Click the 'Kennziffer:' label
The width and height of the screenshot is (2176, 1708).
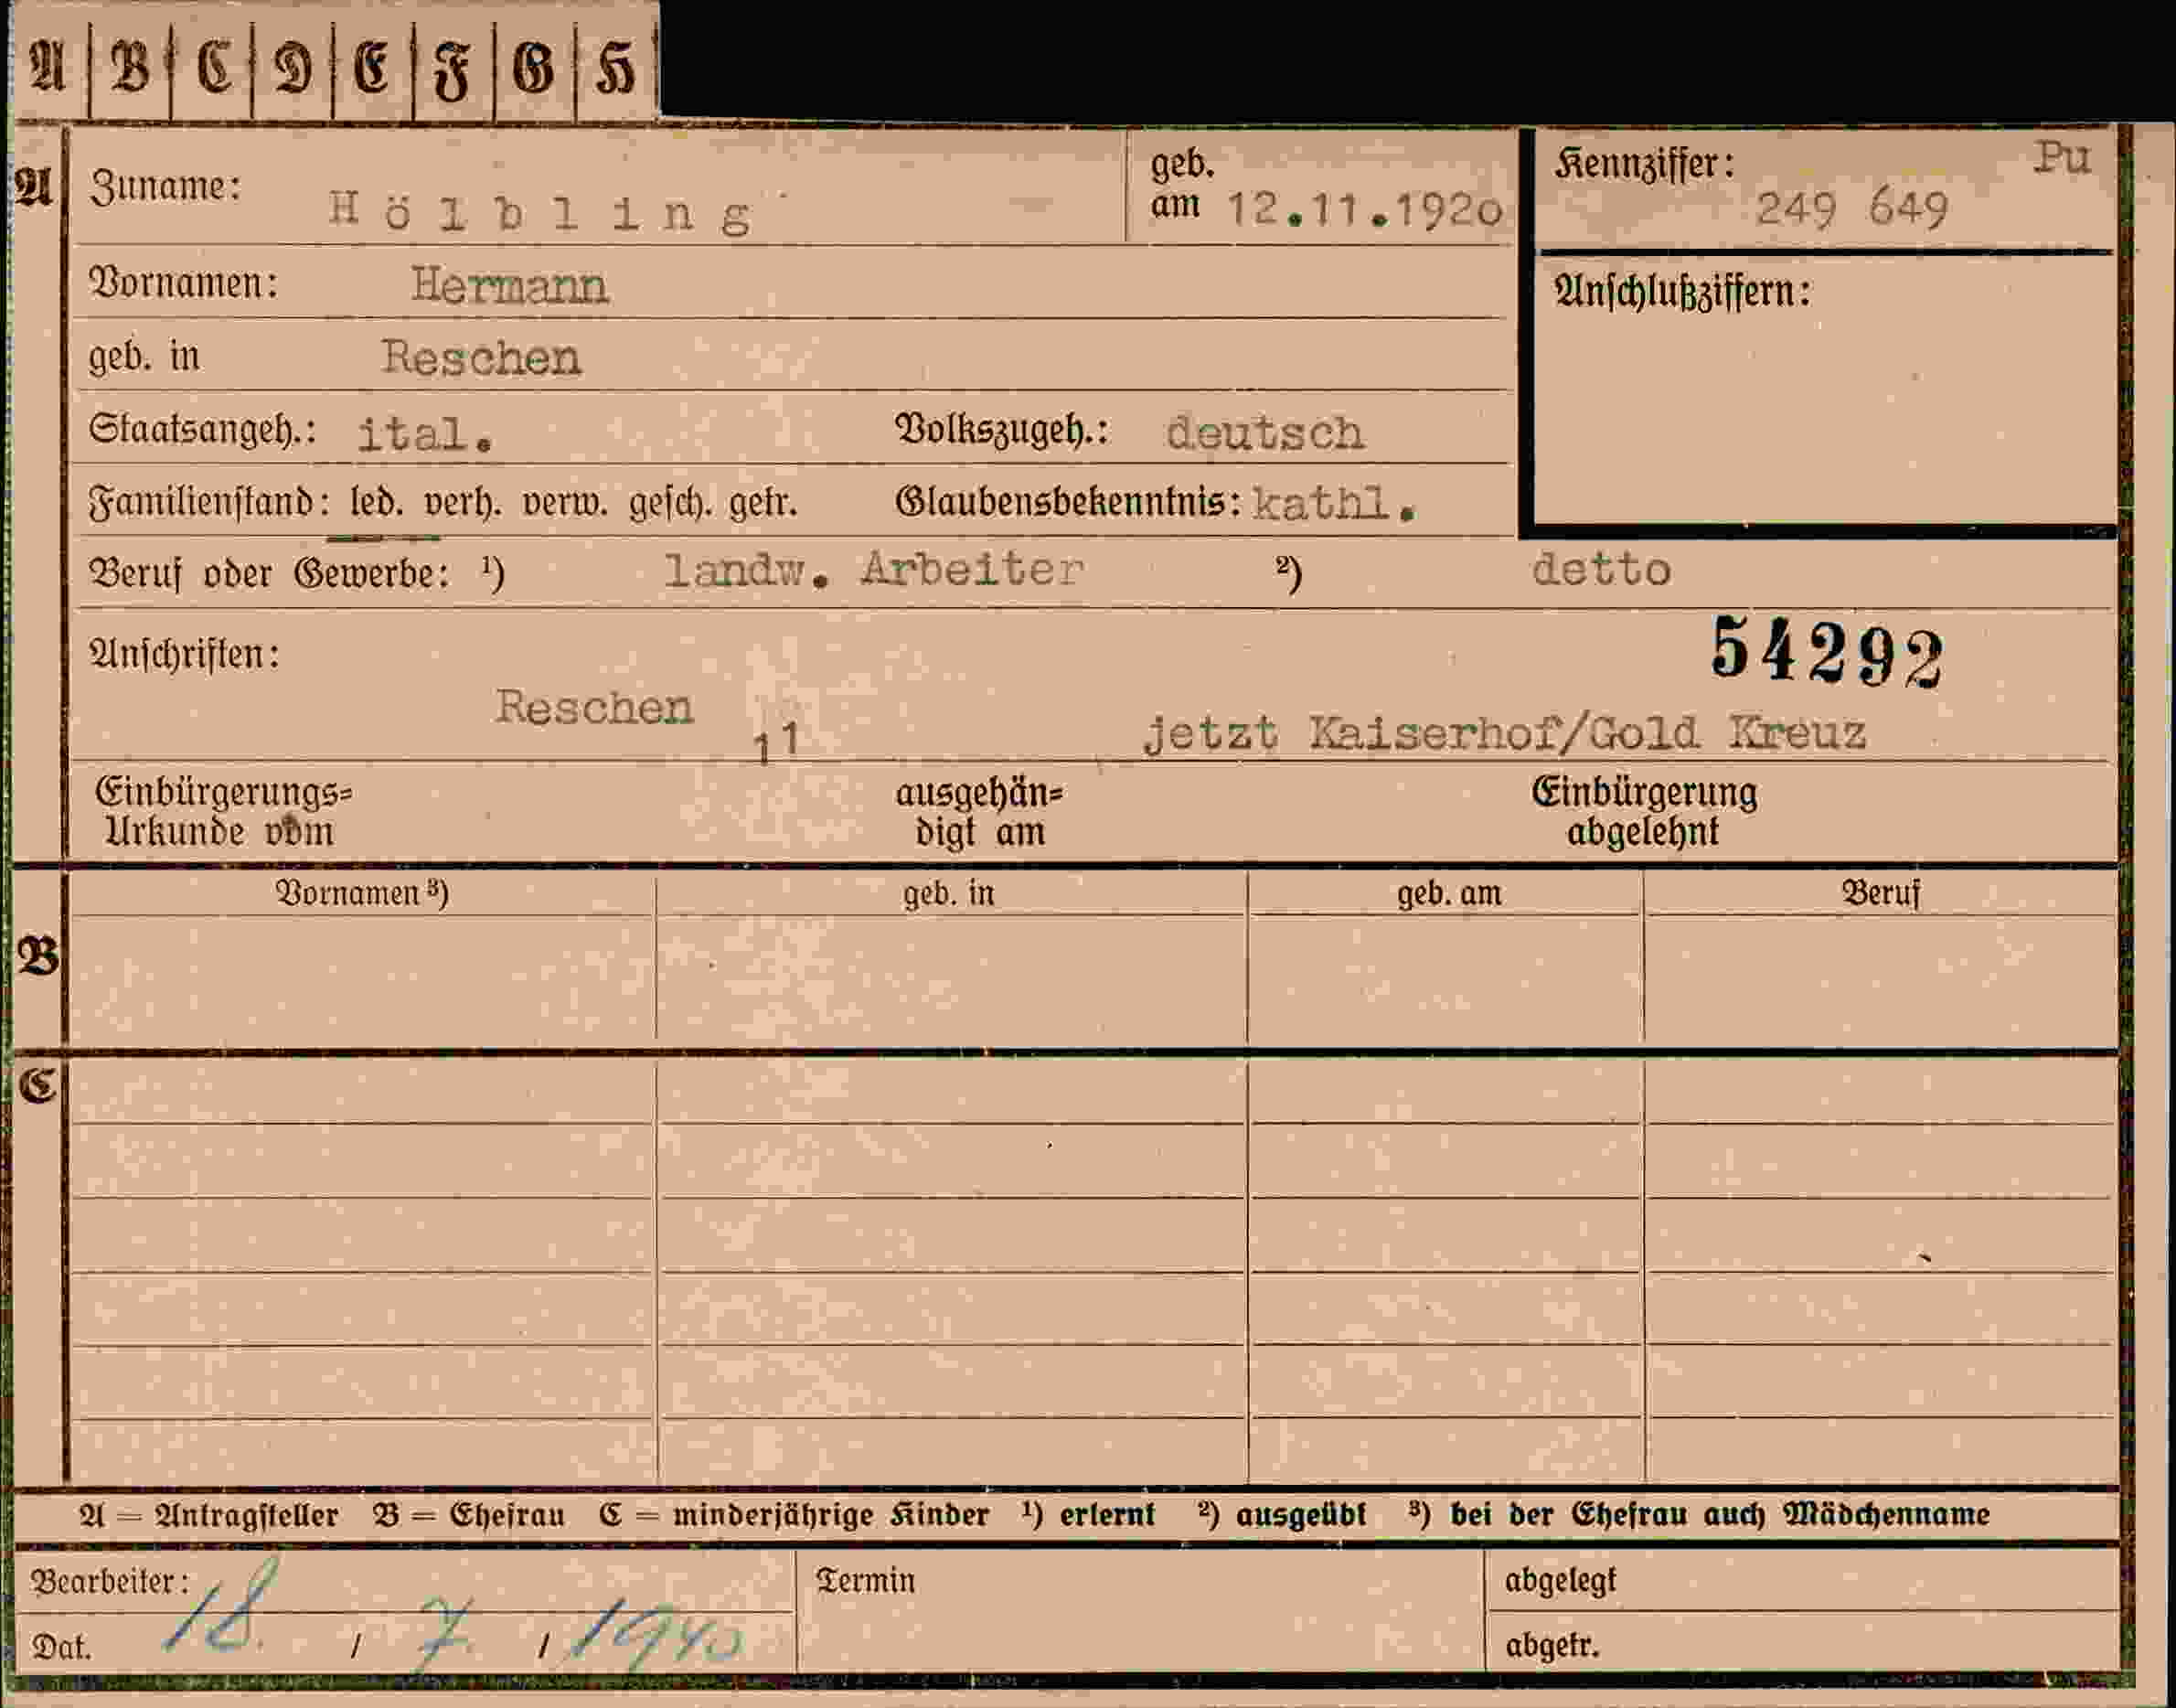click(1645, 164)
